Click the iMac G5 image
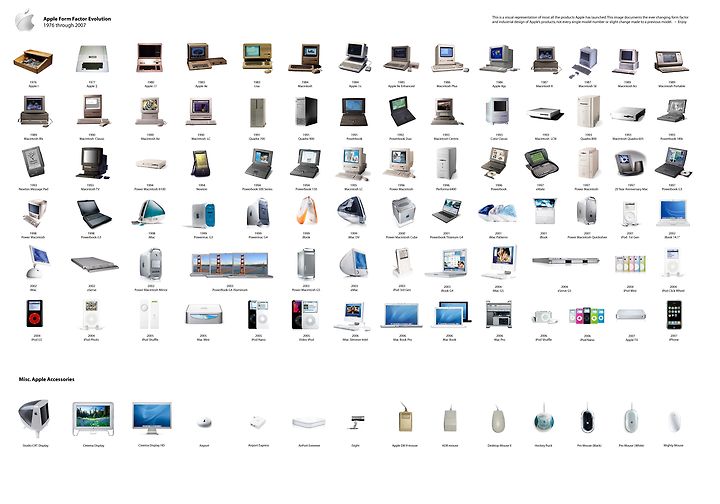This screenshot has width=720, height=504. [500, 262]
